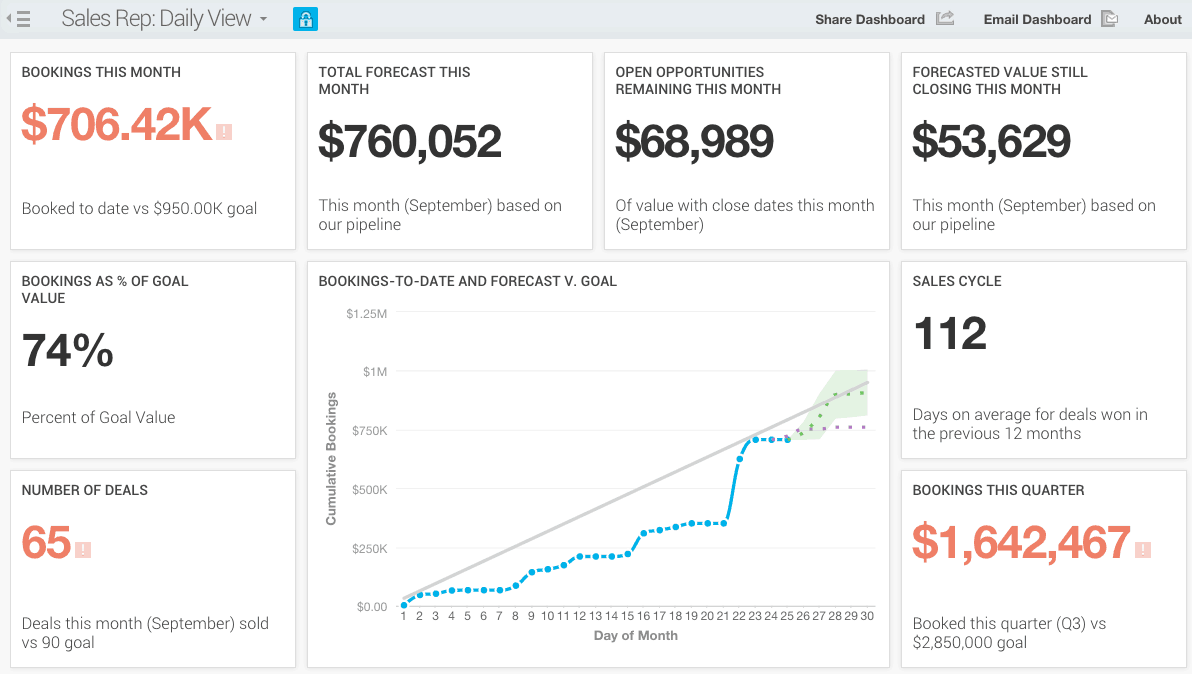Click the Email Dashboard link
Viewport: 1192px width, 674px height.
click(1037, 19)
